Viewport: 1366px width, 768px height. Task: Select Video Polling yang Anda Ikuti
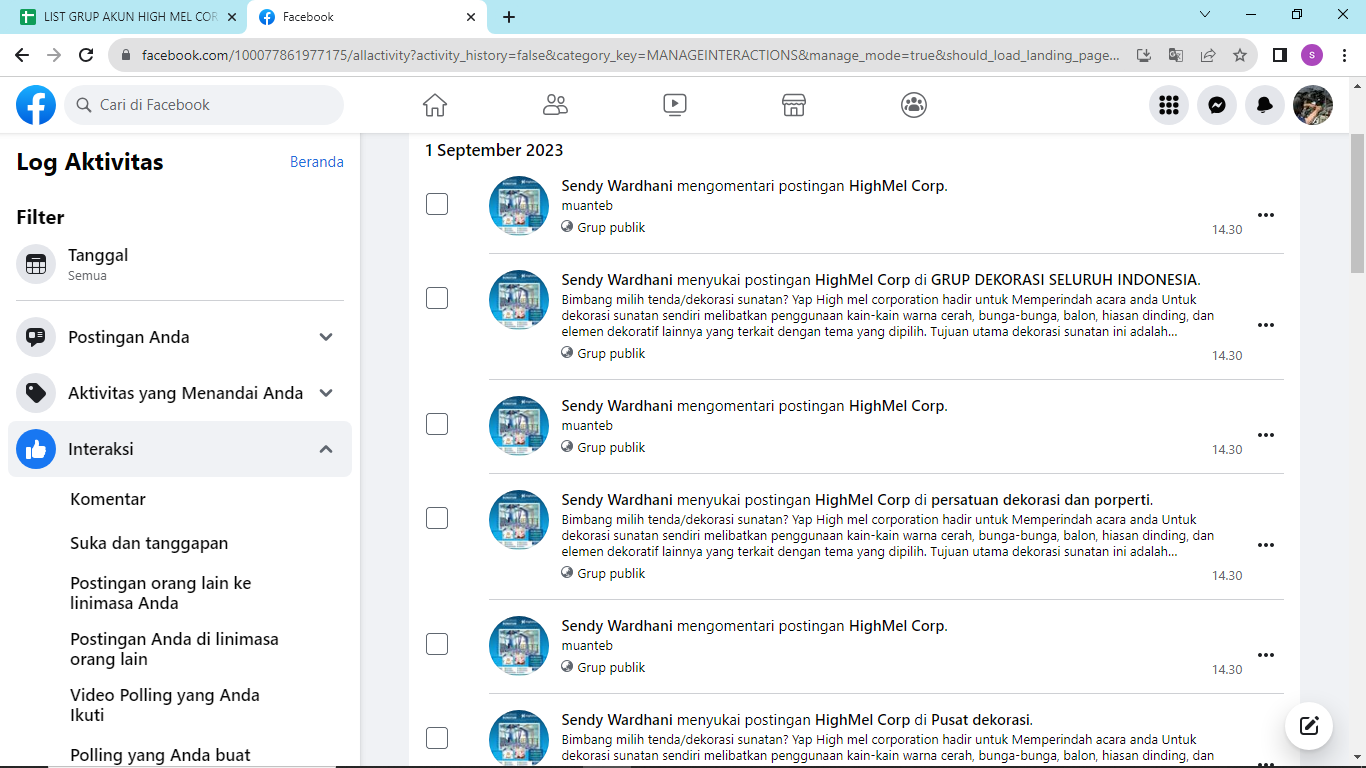tap(165, 705)
